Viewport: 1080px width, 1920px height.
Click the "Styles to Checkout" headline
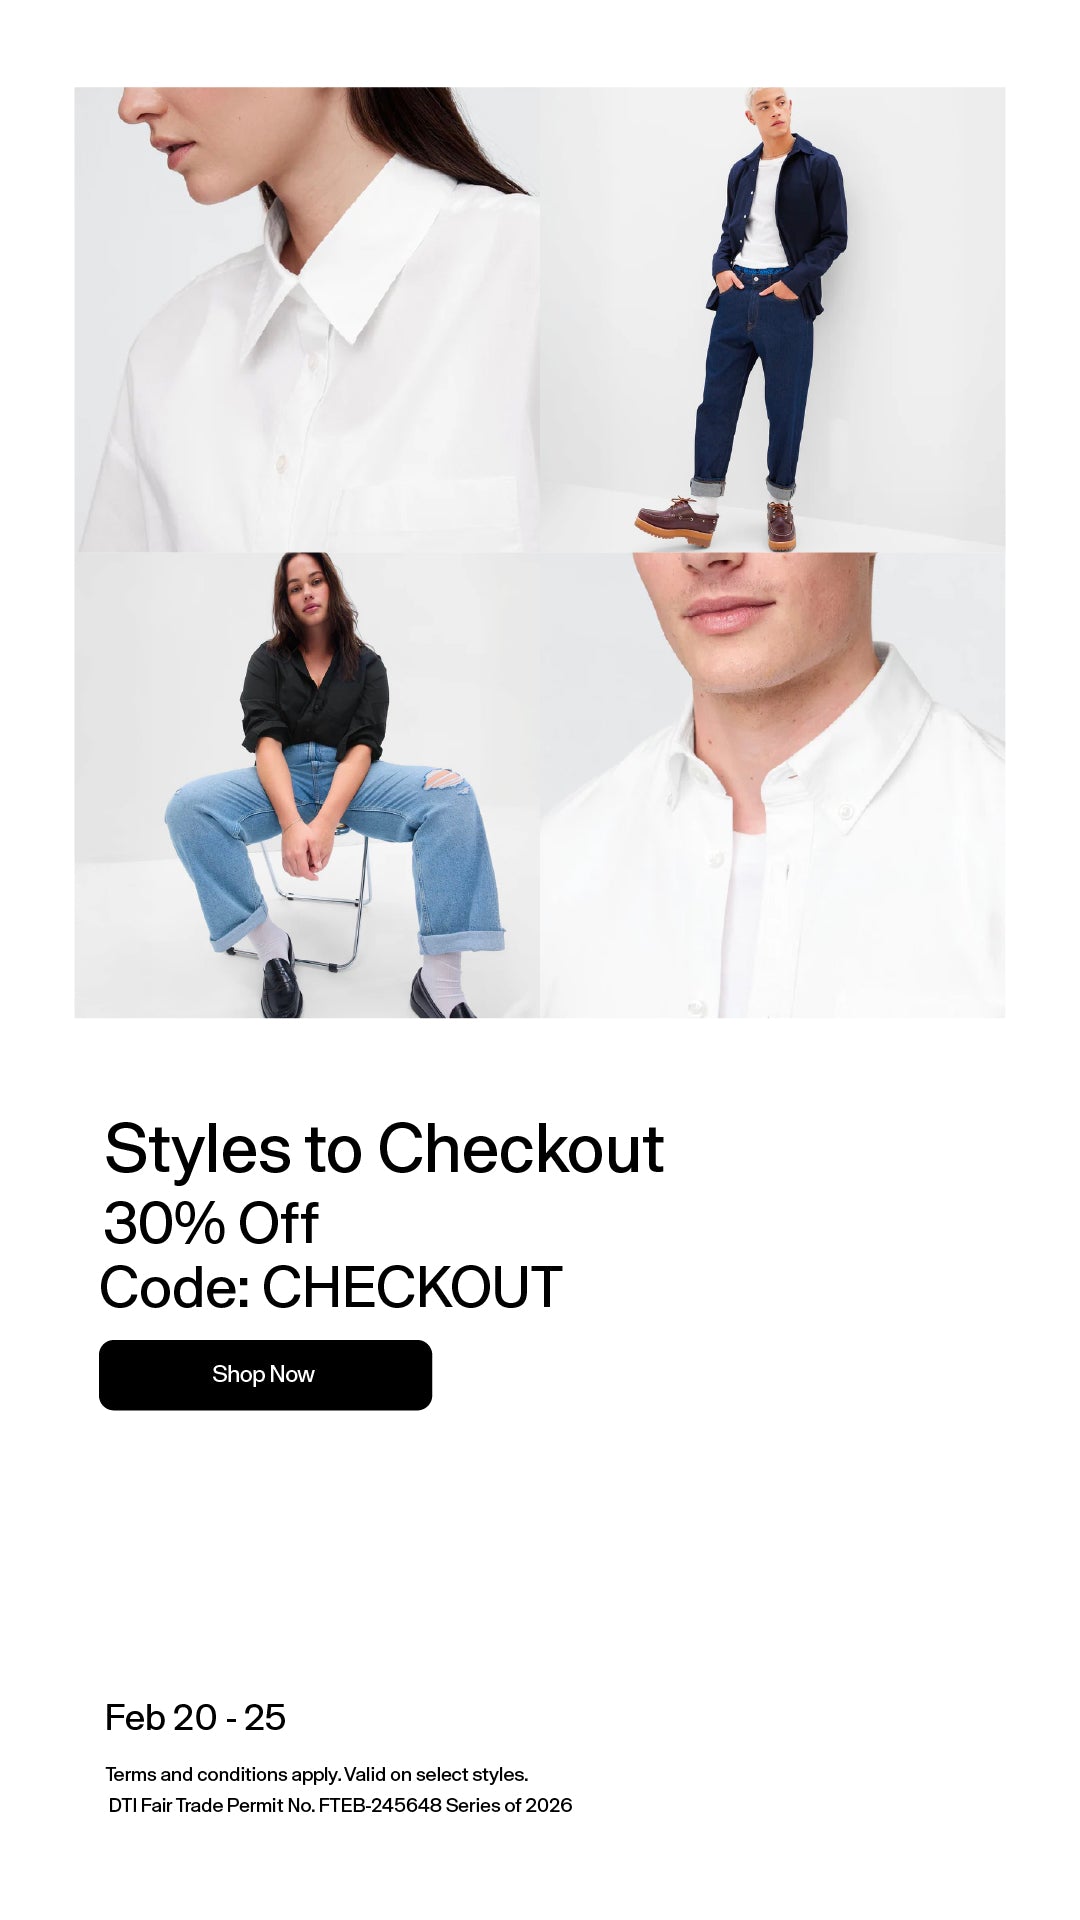[384, 1148]
